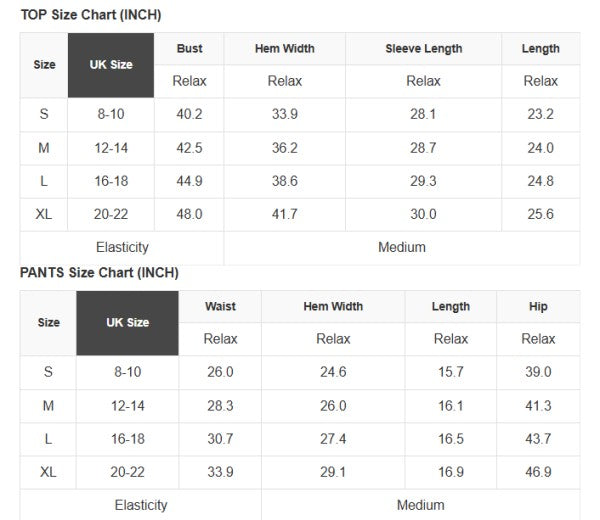Select the TOP Size Chart (INCH) title
This screenshot has height=520, width=600.
coord(91,15)
